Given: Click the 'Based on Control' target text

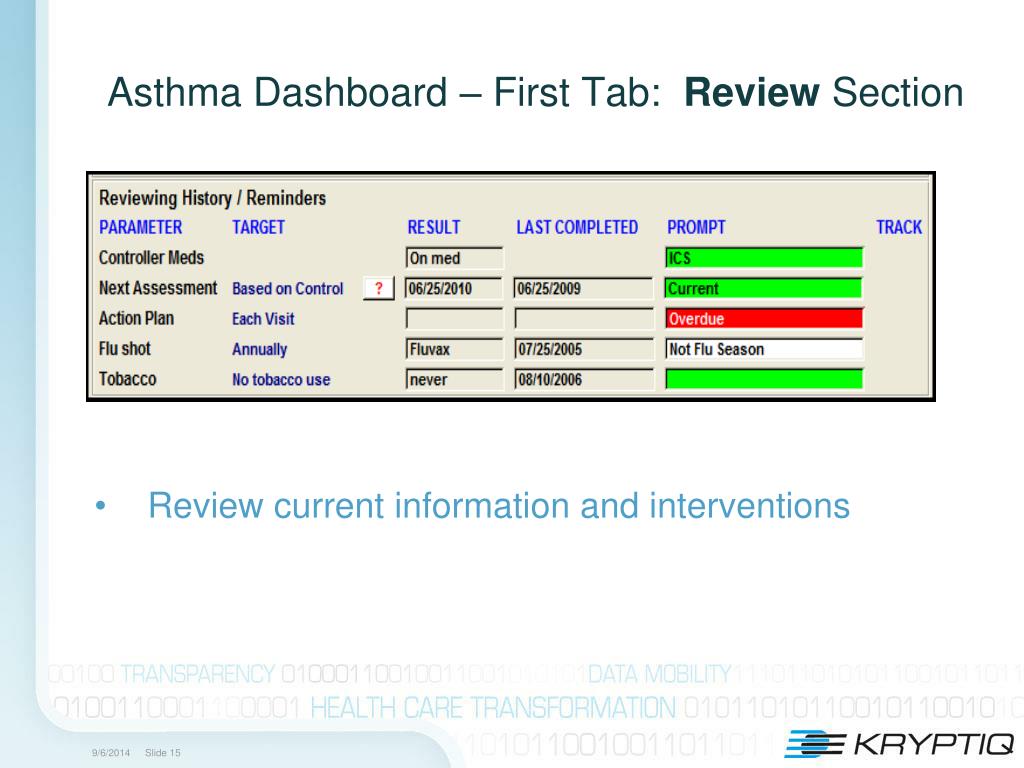Looking at the screenshot, I should (287, 289).
